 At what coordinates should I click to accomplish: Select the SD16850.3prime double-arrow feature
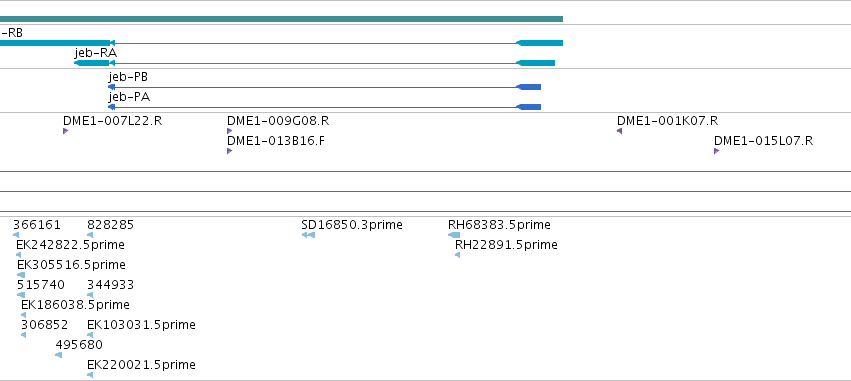point(308,235)
